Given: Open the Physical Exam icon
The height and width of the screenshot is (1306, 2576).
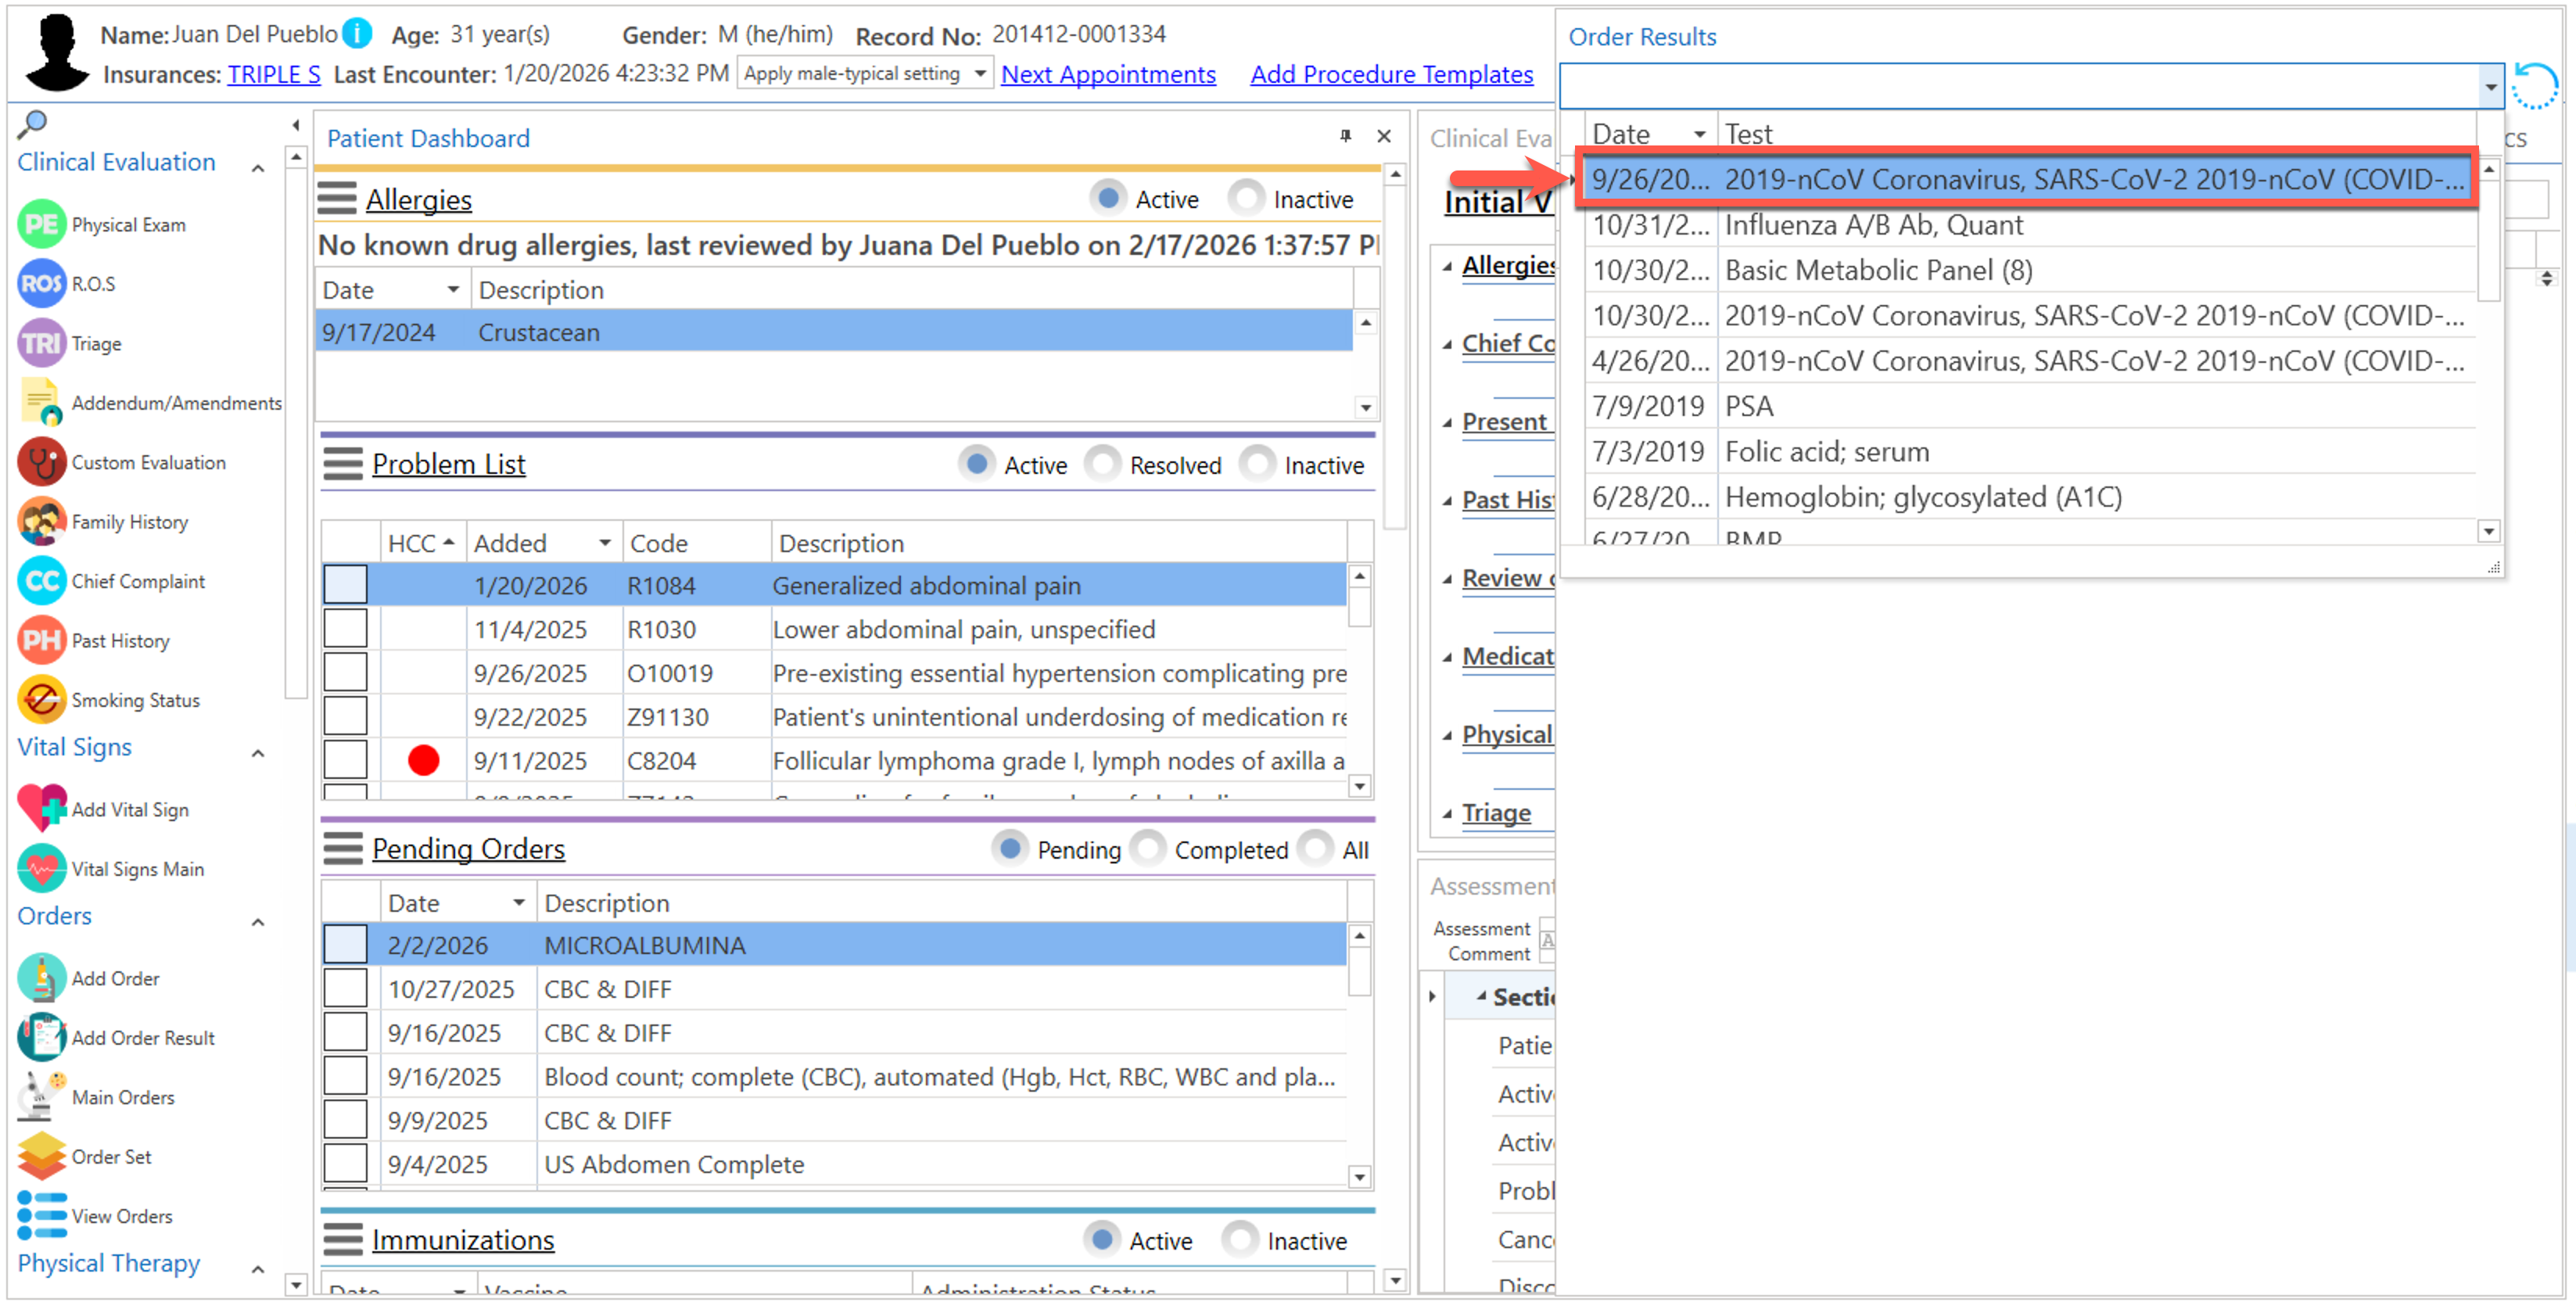Looking at the screenshot, I should 41,224.
